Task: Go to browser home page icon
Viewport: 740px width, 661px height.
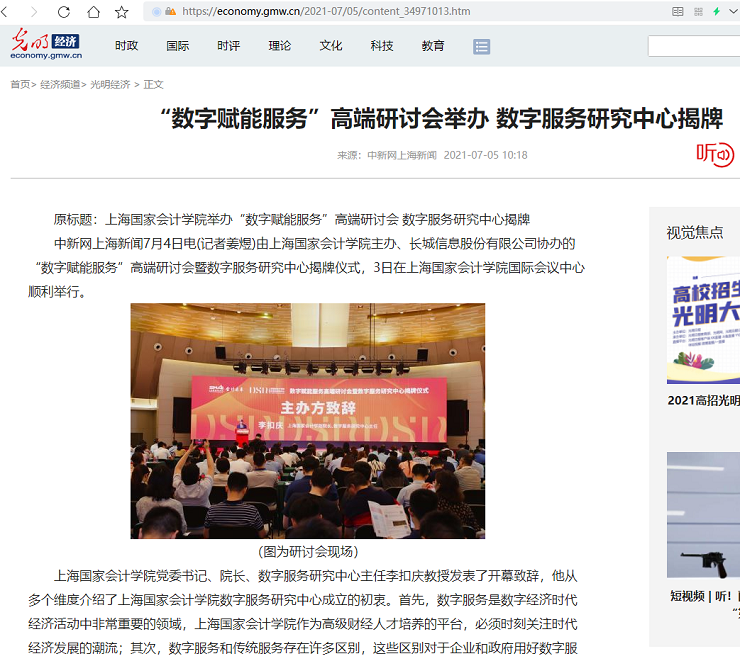Action: [x=93, y=12]
